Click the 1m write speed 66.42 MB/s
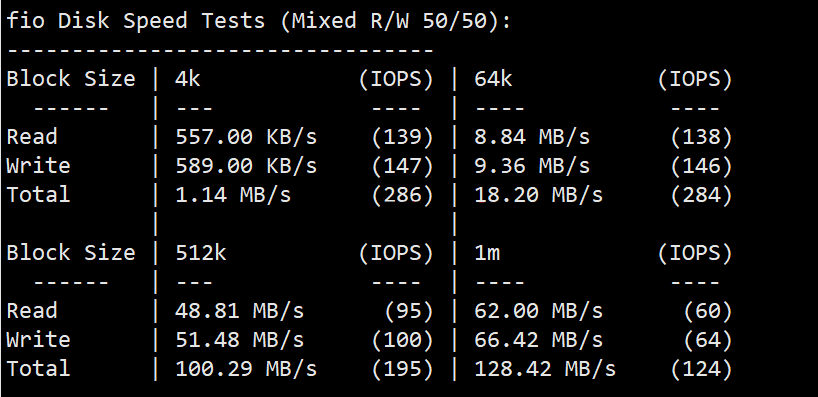The width and height of the screenshot is (818, 397). tap(538, 340)
